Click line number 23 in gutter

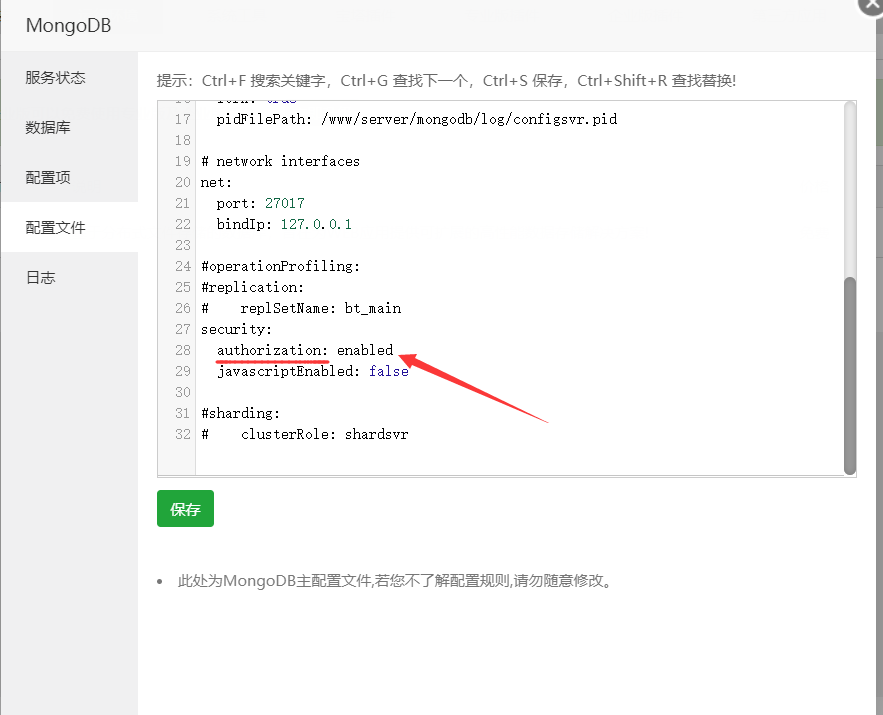pyautogui.click(x=182, y=245)
